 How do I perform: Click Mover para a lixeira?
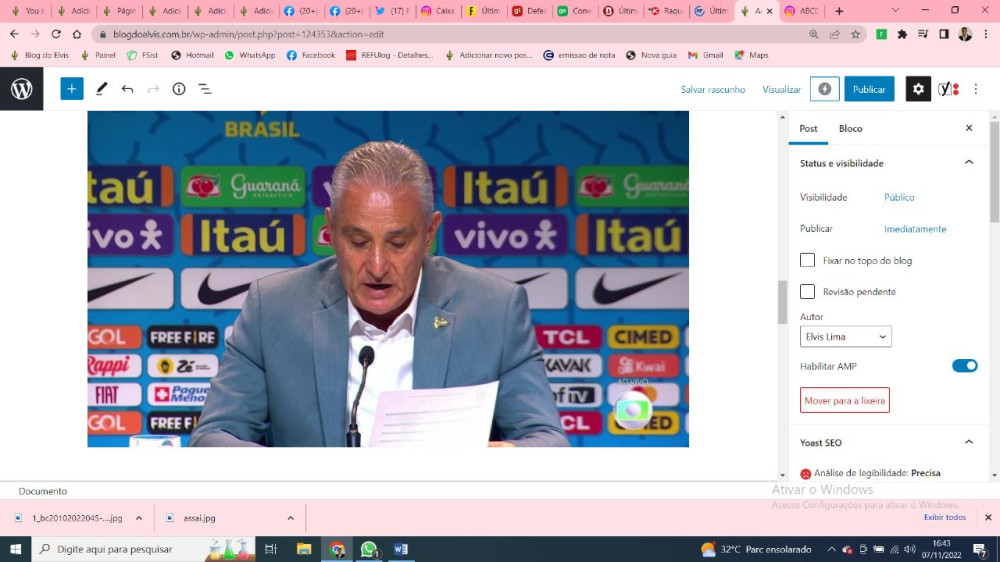(x=844, y=401)
